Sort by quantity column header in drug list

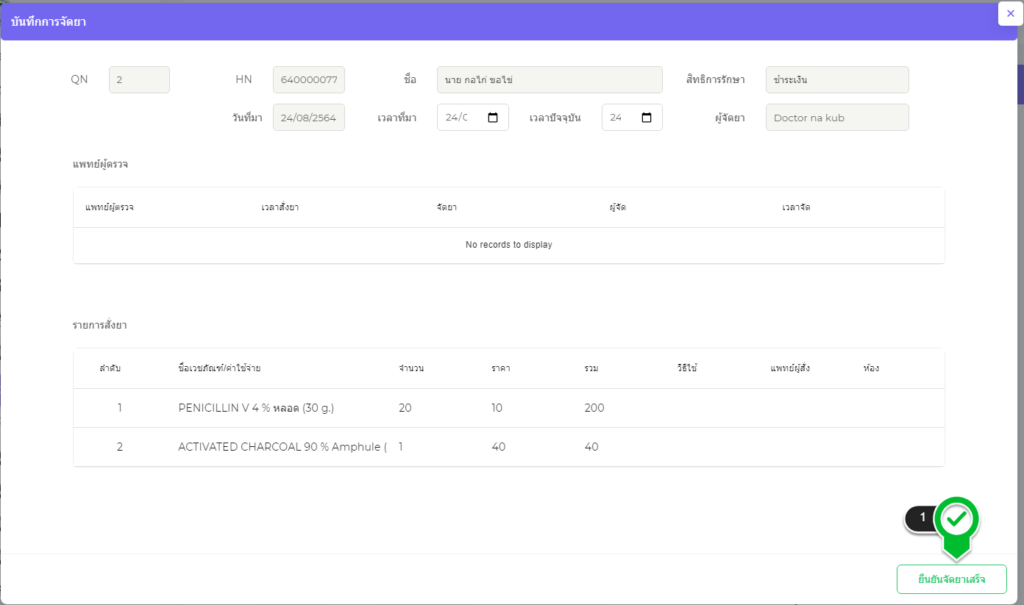coord(411,369)
